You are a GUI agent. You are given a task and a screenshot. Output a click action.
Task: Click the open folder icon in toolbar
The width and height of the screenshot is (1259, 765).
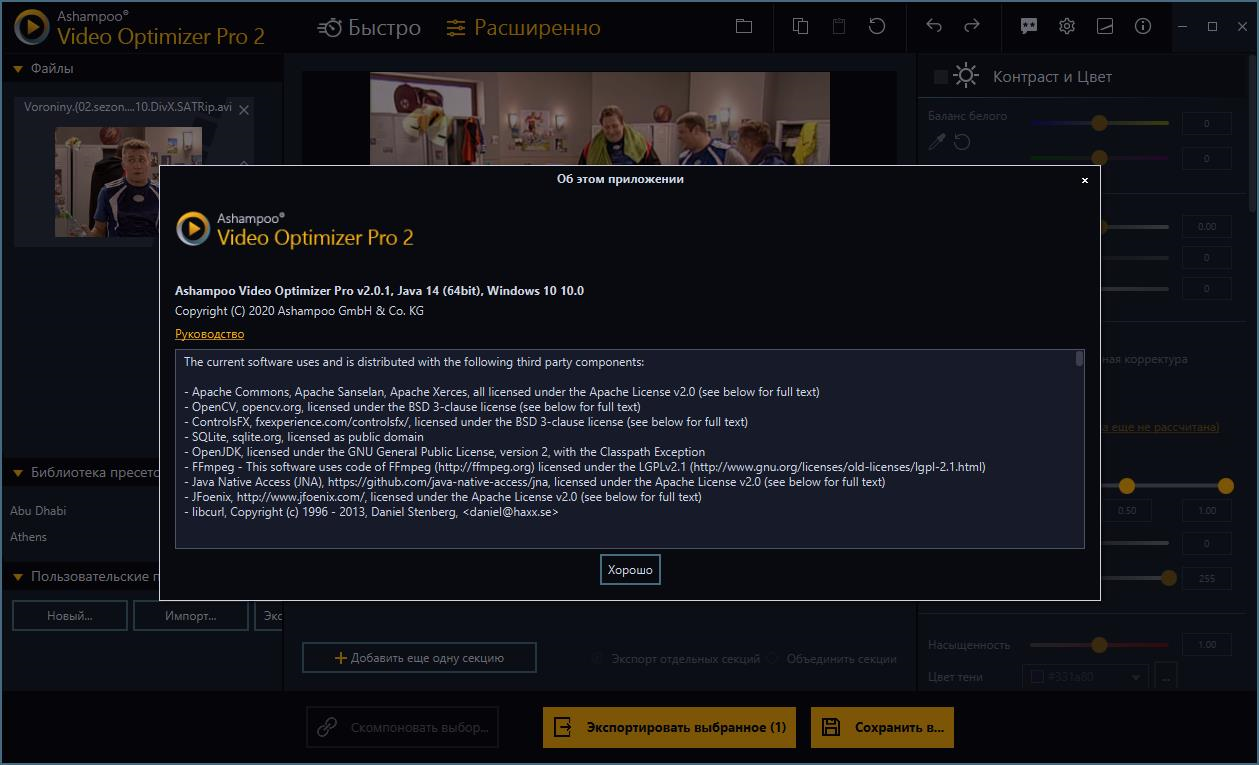point(743,27)
